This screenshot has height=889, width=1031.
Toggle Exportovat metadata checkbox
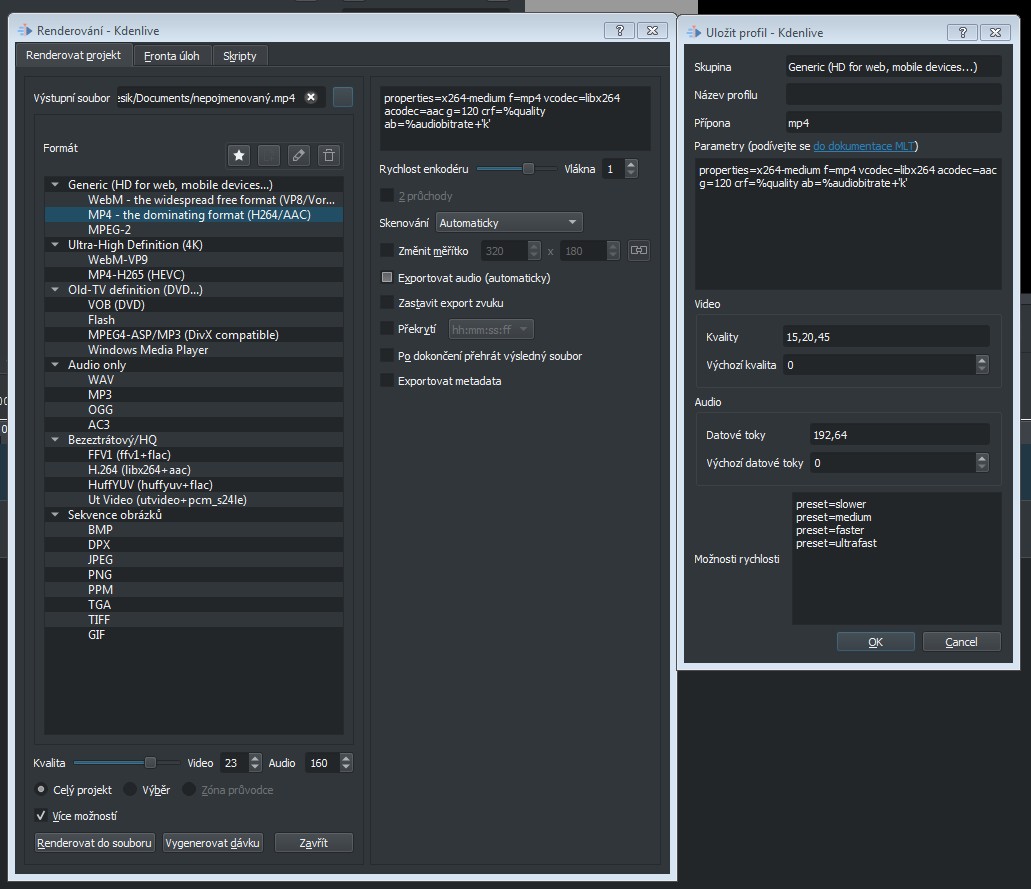388,381
